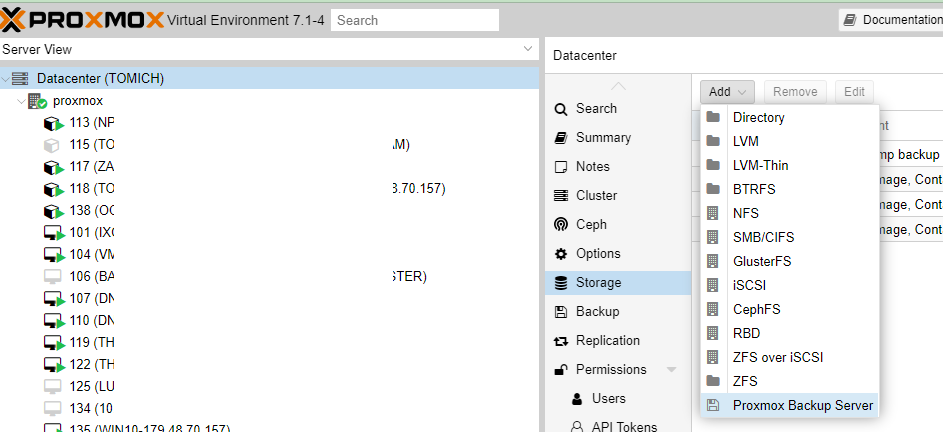The image size is (943, 432).
Task: Select container 117 icon
Action: click(54, 167)
